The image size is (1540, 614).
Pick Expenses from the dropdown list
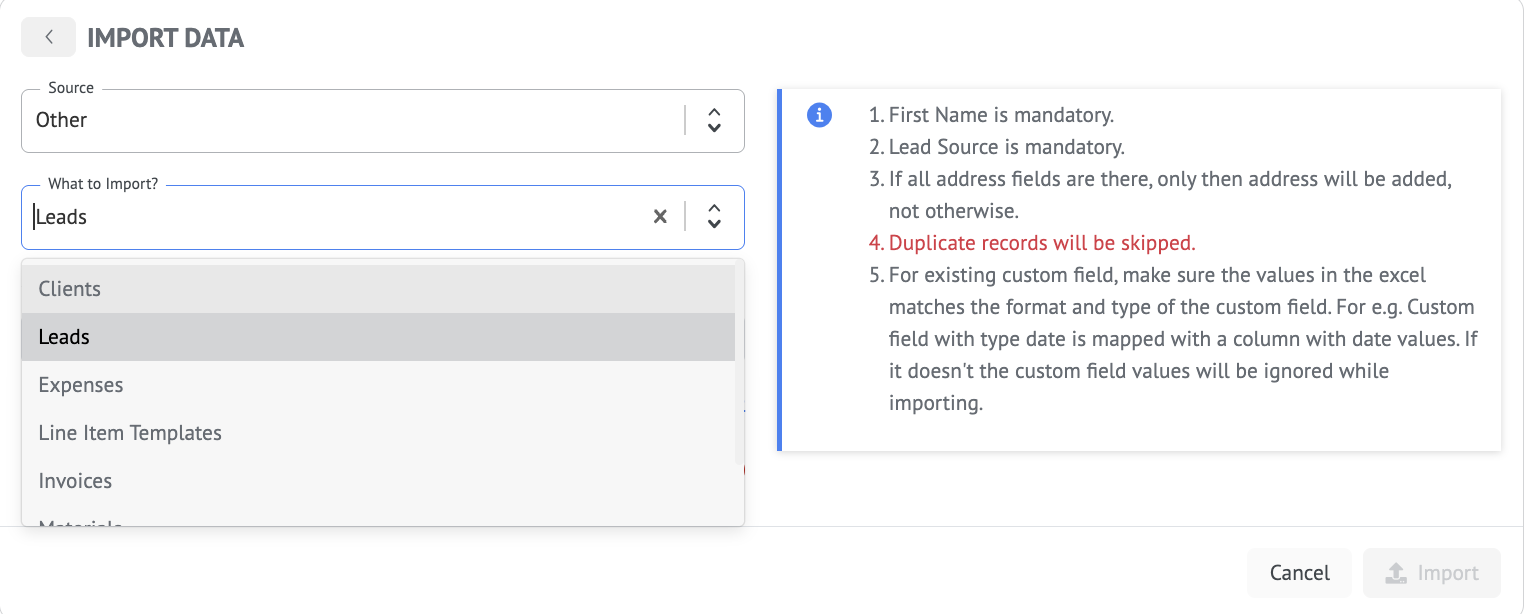[81, 385]
